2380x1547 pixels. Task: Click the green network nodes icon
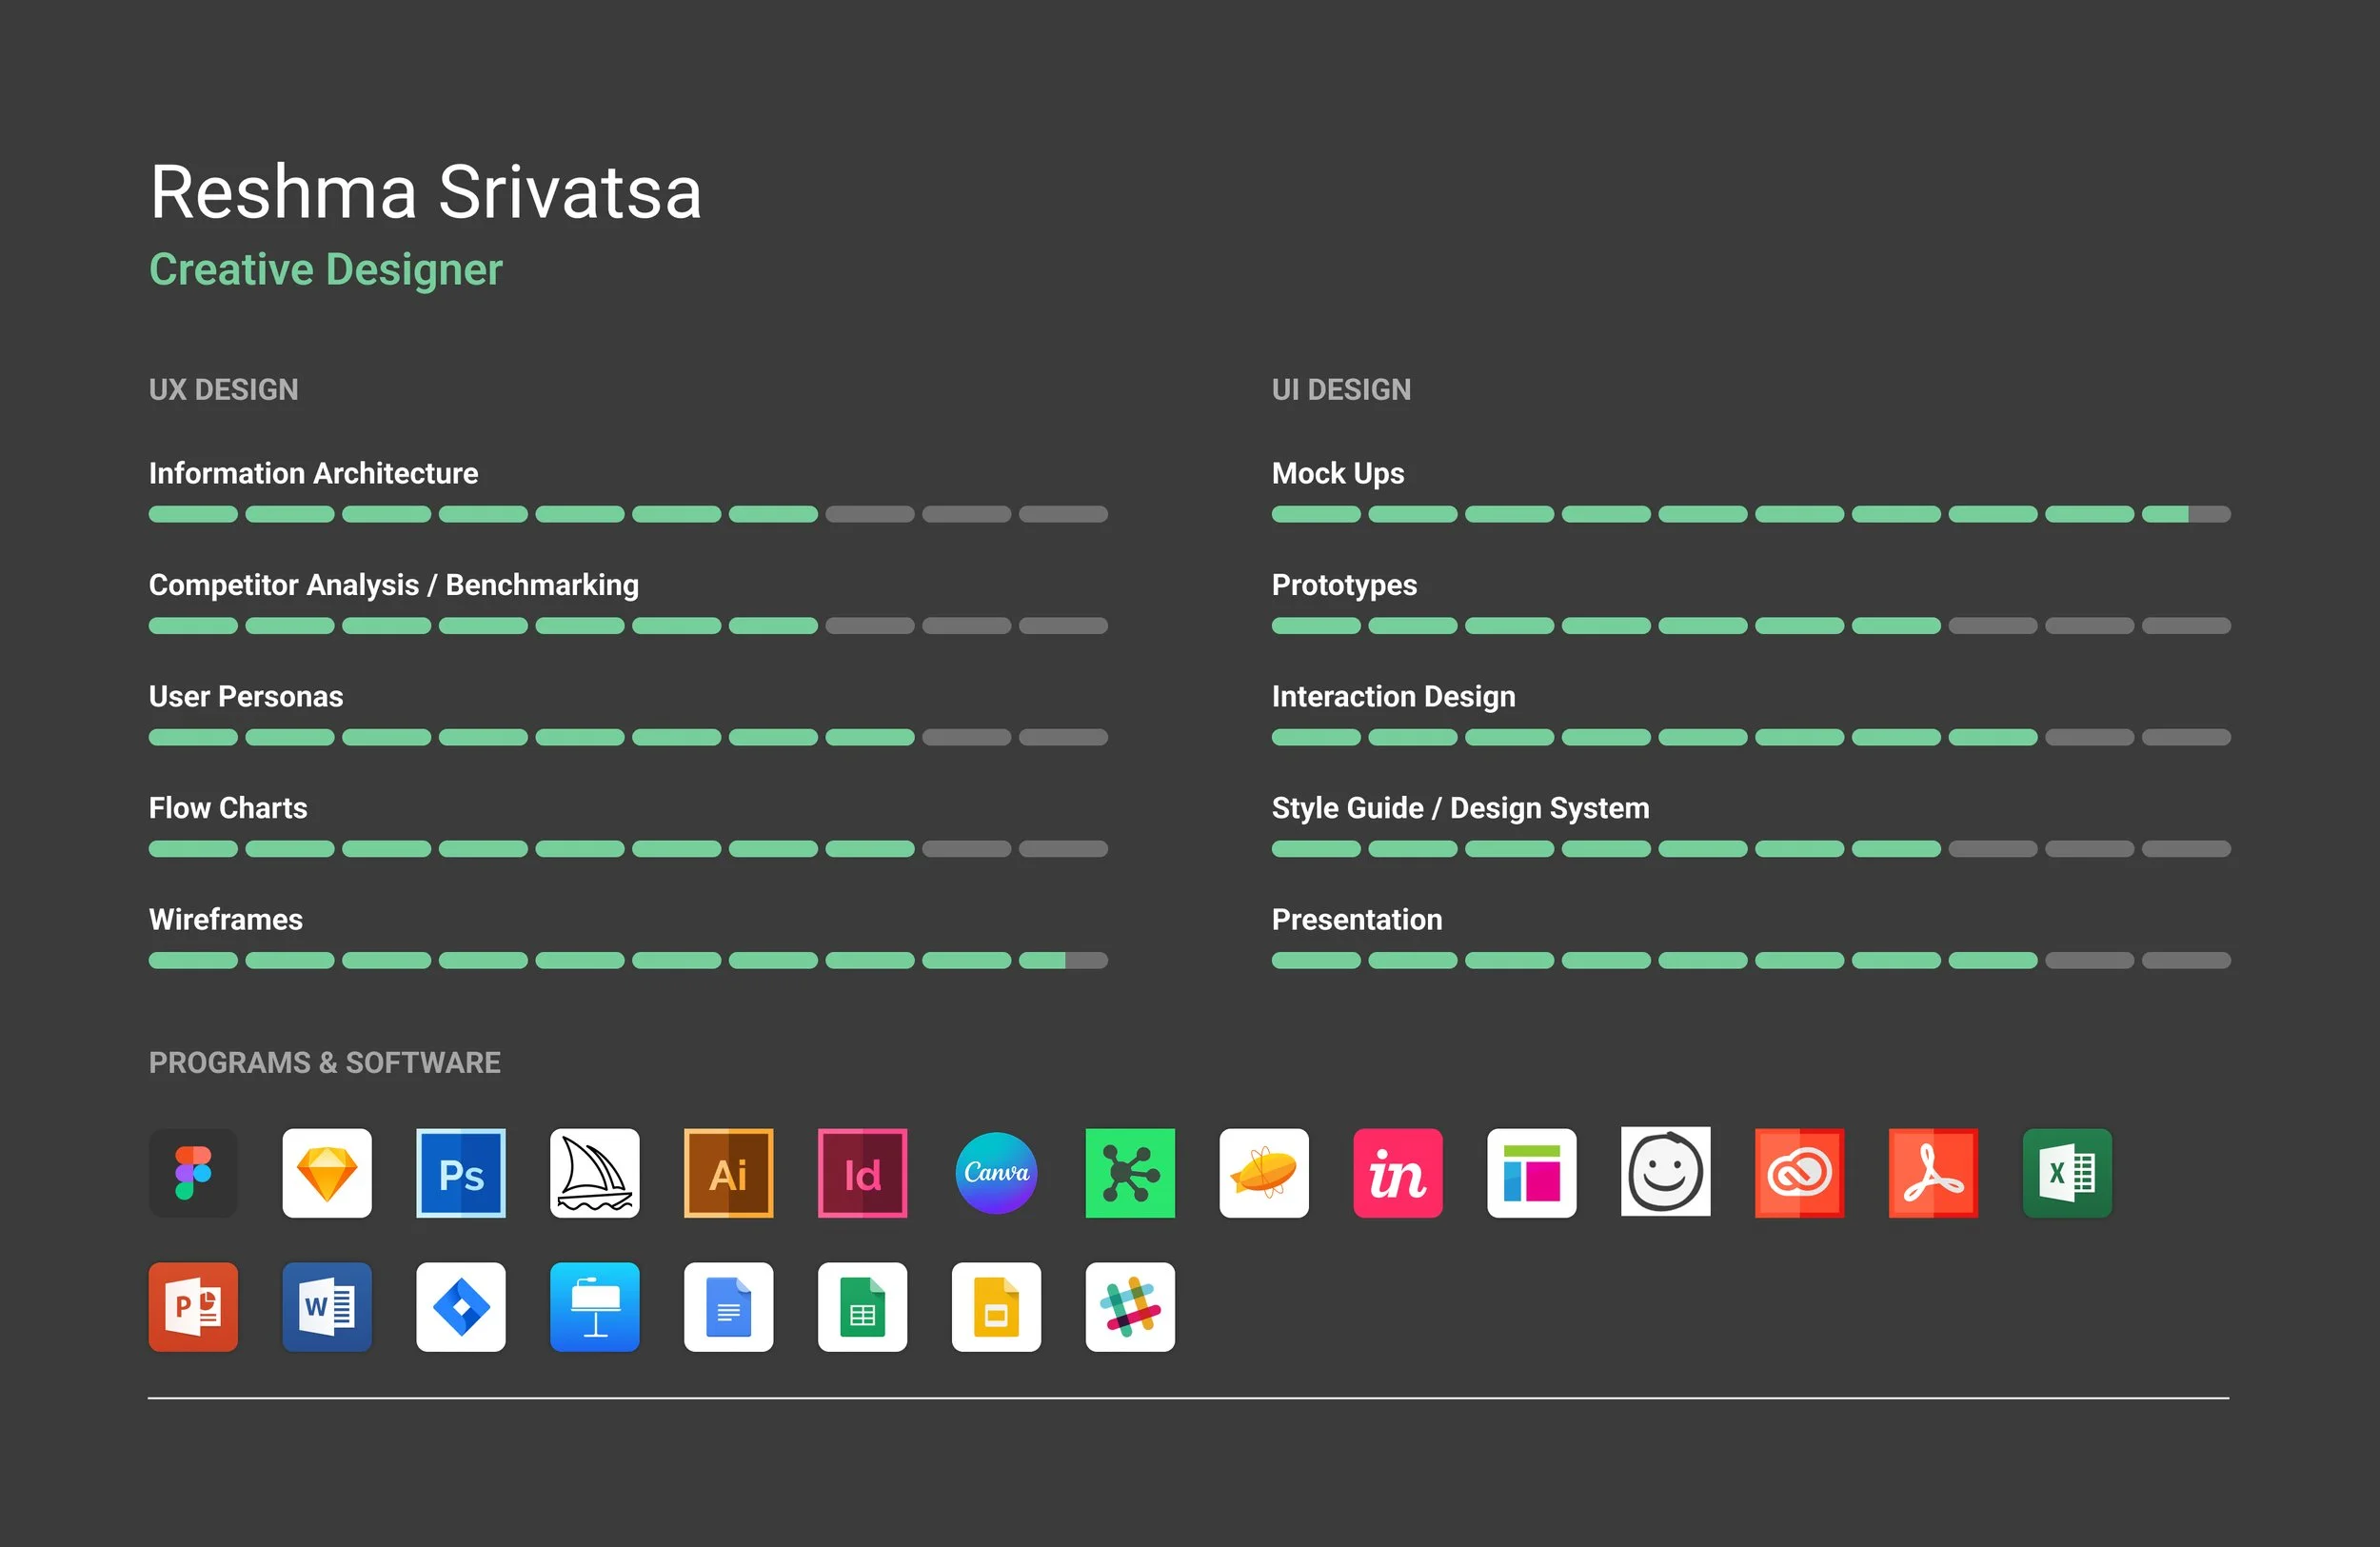pyautogui.click(x=1131, y=1173)
